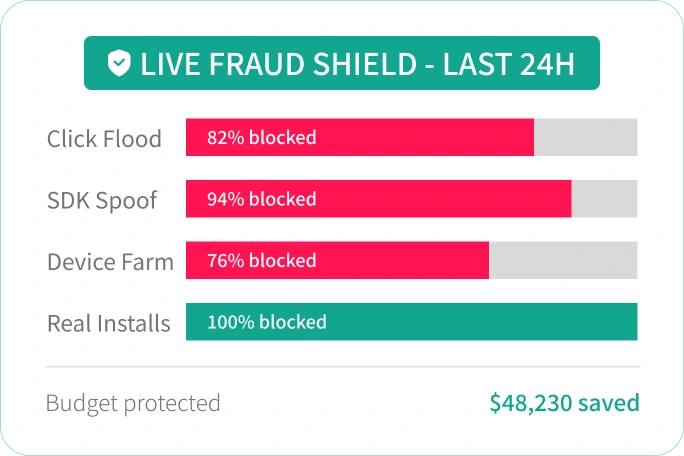Open the $48,230 saved amount

(564, 403)
